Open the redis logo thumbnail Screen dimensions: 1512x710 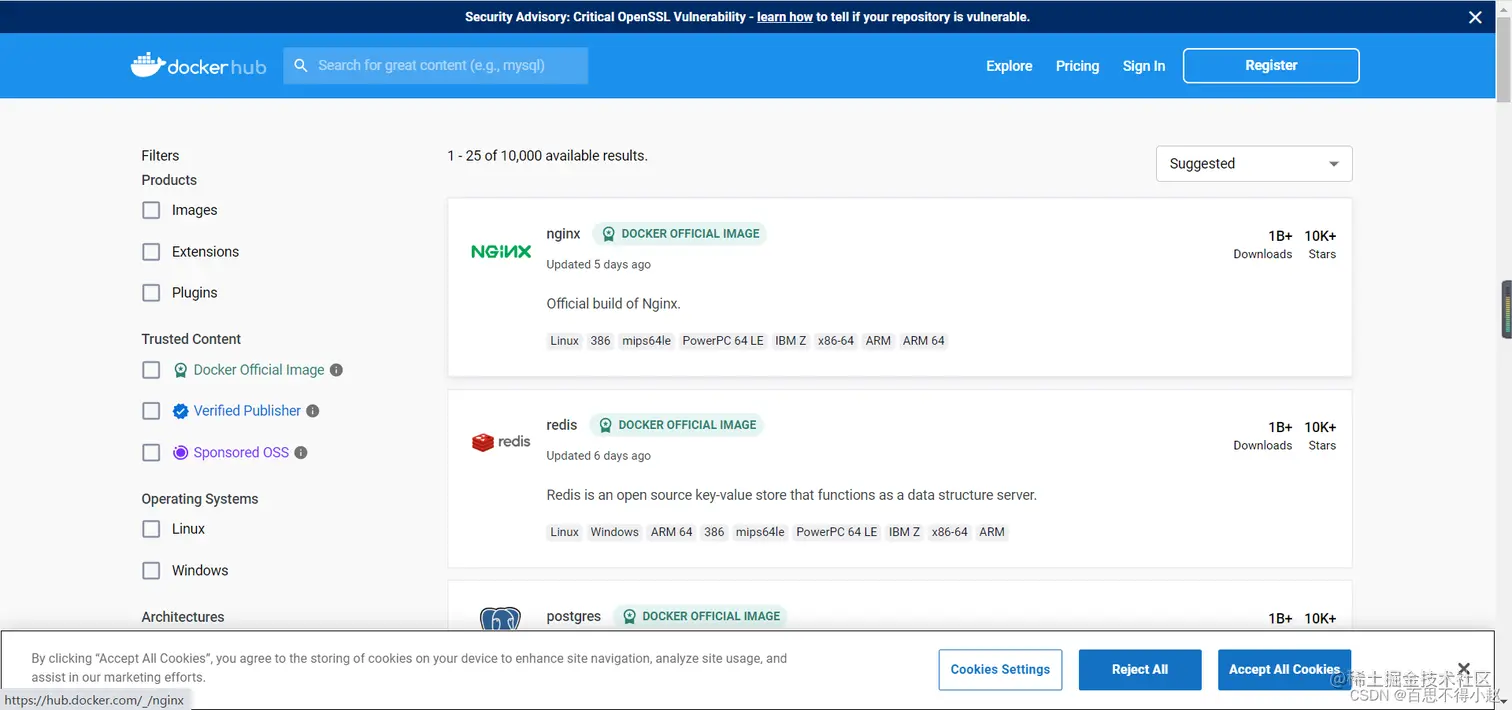[501, 442]
